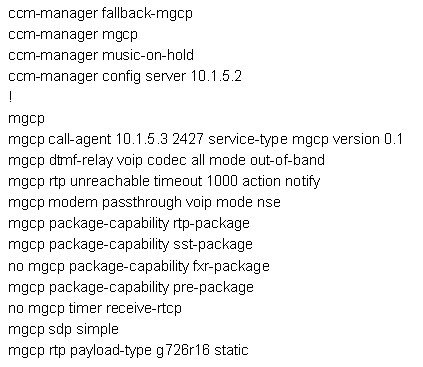Click the standalone 'mgcp' line
423x367 pixels.
click(x=26, y=119)
